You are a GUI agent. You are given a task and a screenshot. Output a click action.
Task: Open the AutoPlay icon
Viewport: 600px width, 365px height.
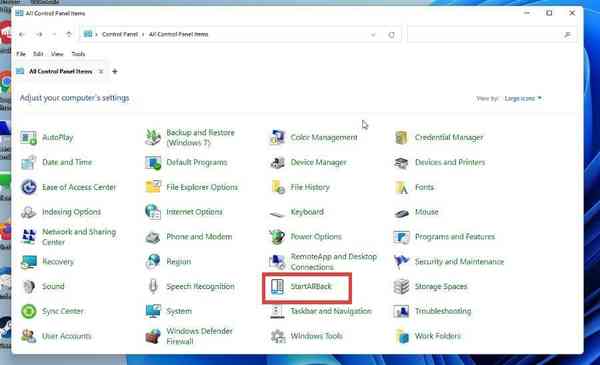pos(29,138)
